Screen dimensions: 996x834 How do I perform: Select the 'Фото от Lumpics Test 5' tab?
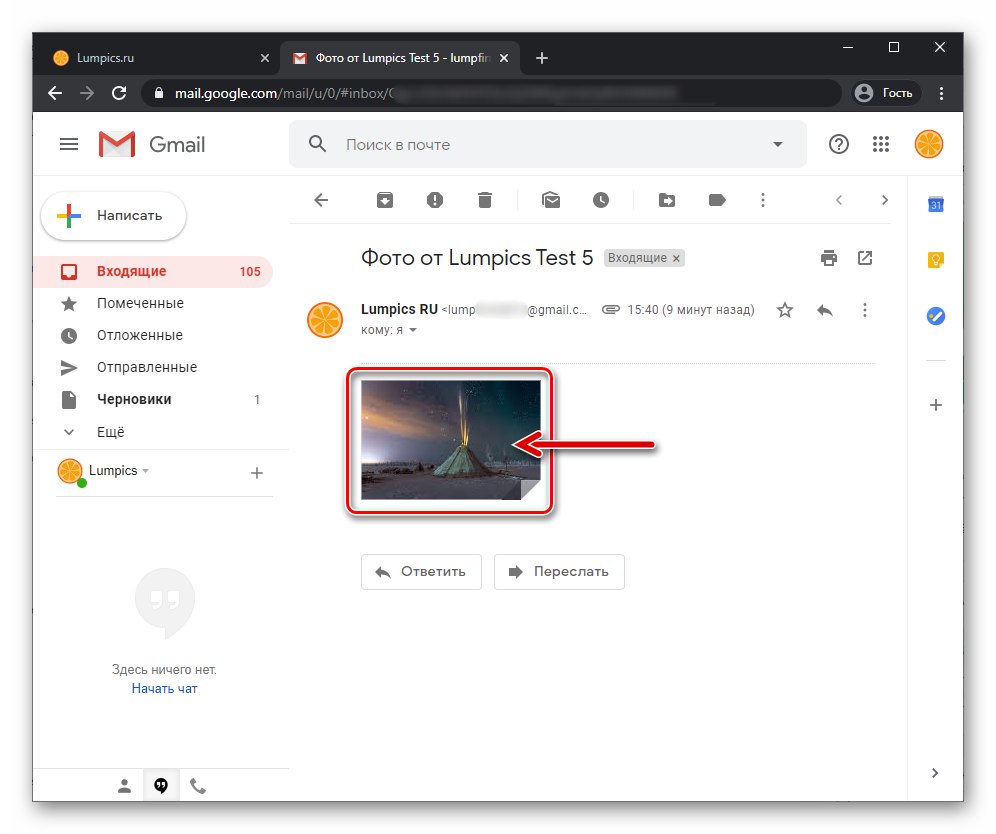click(x=400, y=58)
